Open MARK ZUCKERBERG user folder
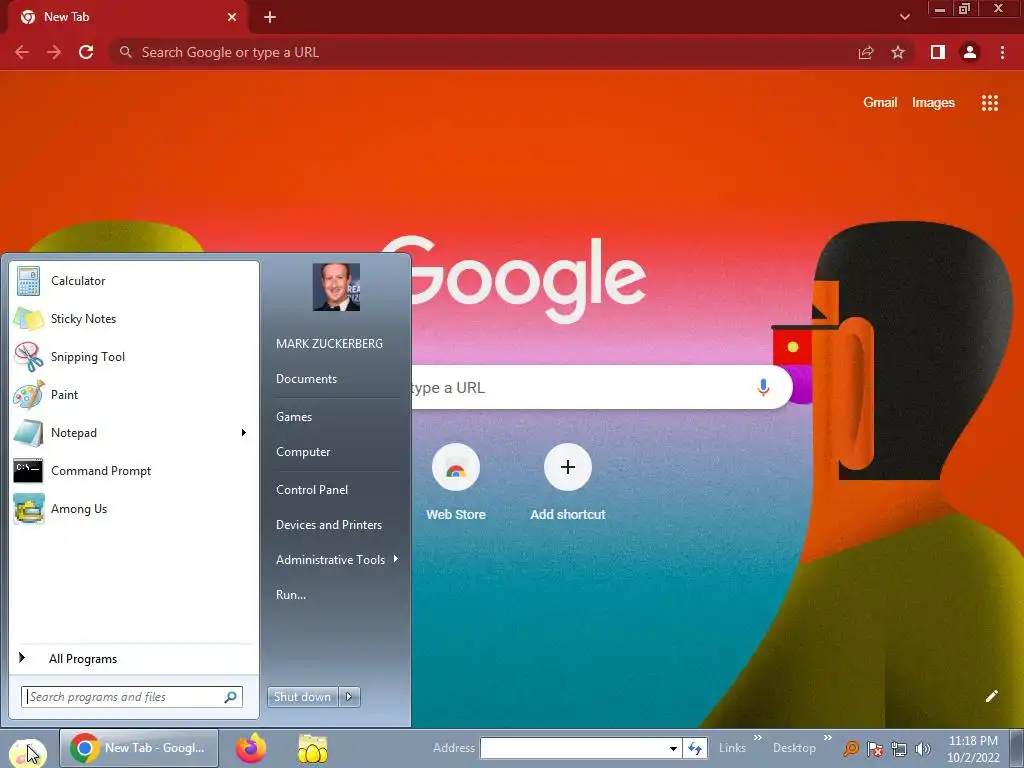The height and width of the screenshot is (768, 1024). [x=329, y=344]
